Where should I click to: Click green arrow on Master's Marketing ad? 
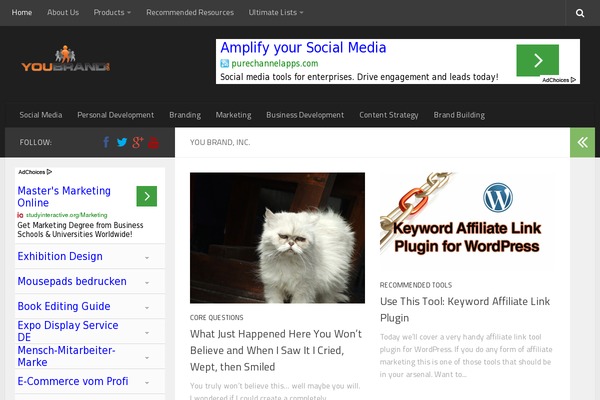pyautogui.click(x=147, y=196)
